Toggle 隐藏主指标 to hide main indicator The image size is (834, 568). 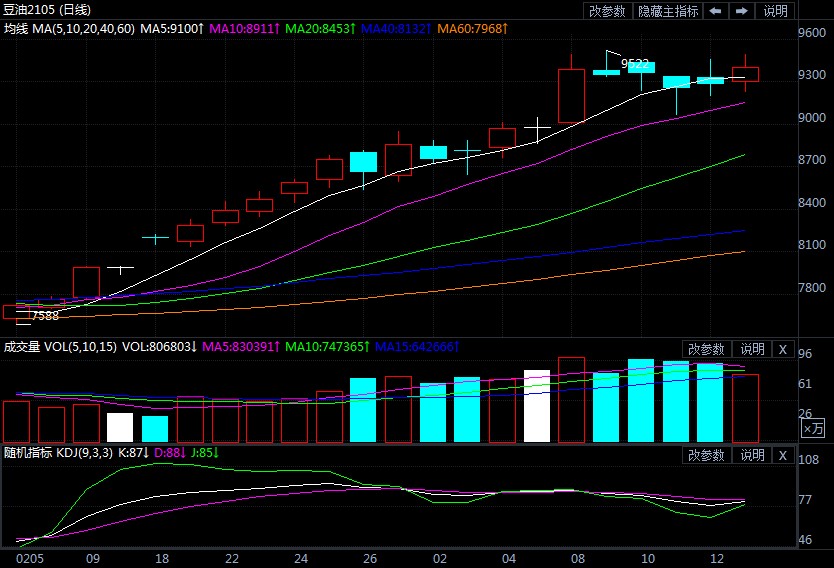[668, 11]
